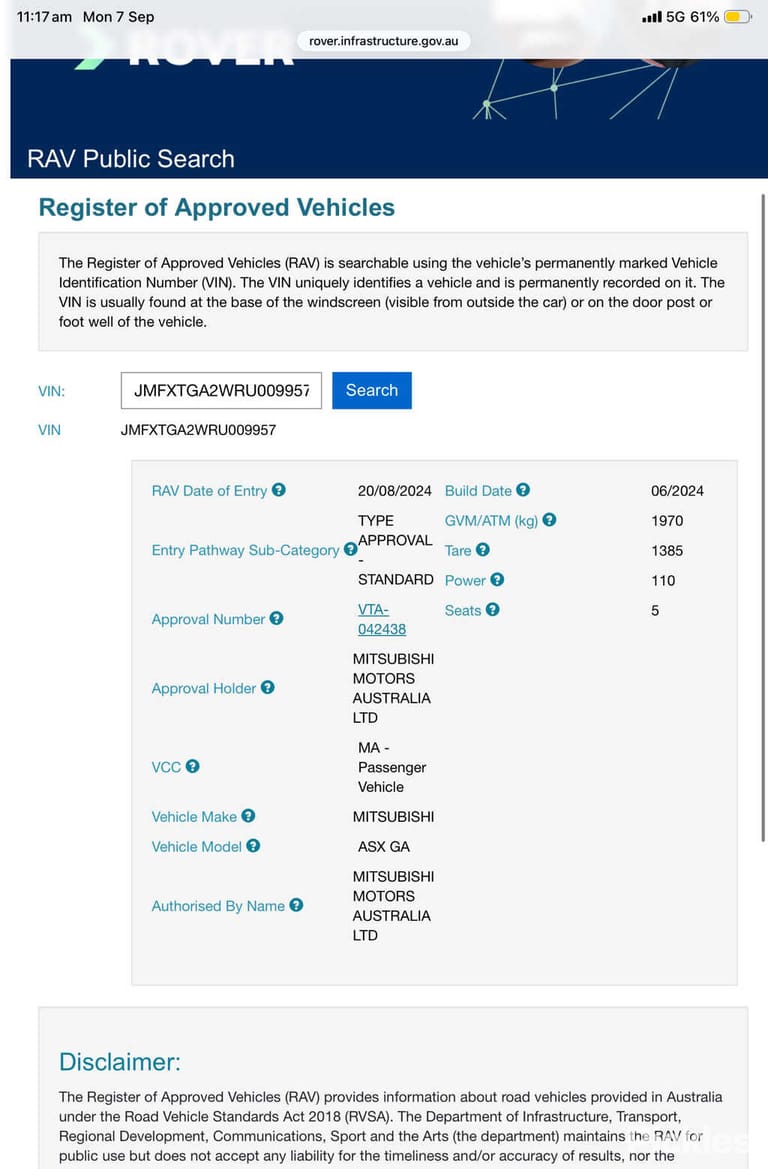Open Build Date help icon

click(523, 490)
